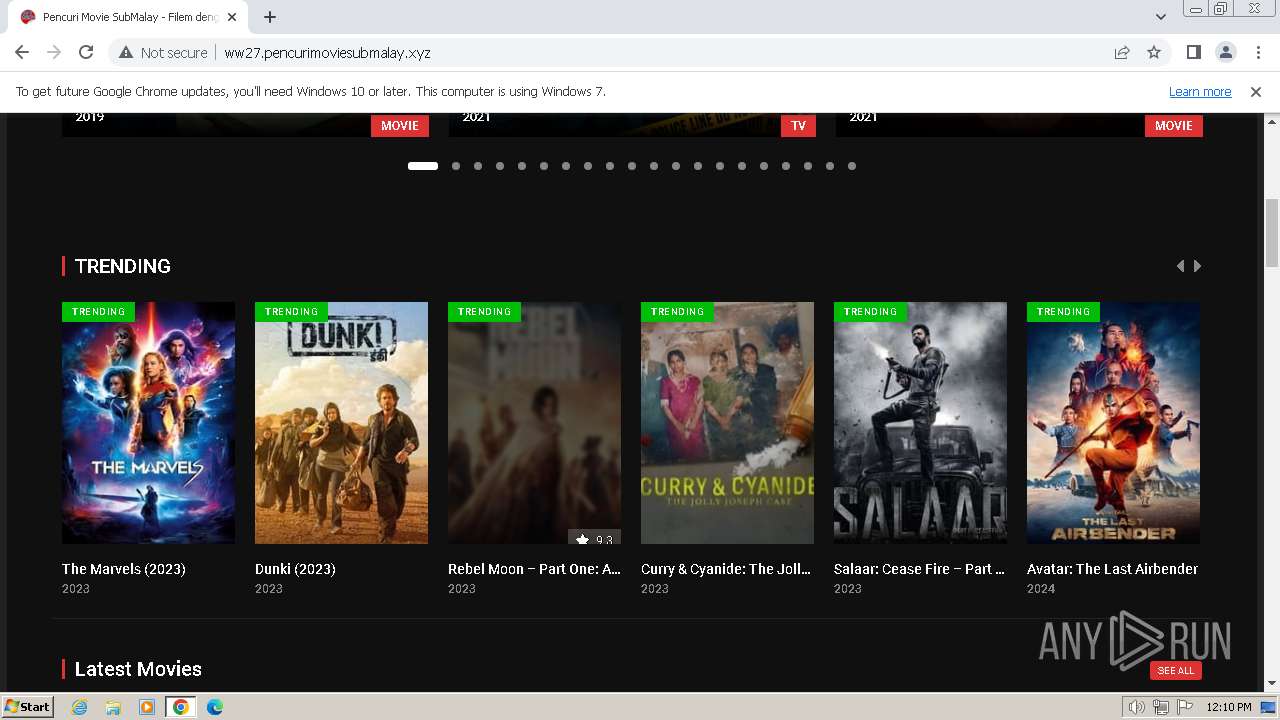Click the TV badge on slide
The height and width of the screenshot is (720, 1280).
tap(798, 125)
